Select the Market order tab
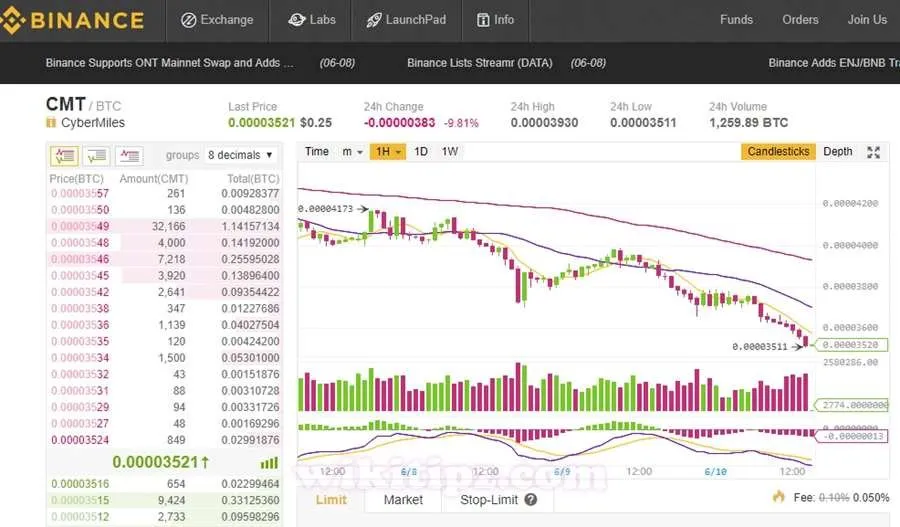This screenshot has height=527, width=900. [403, 499]
